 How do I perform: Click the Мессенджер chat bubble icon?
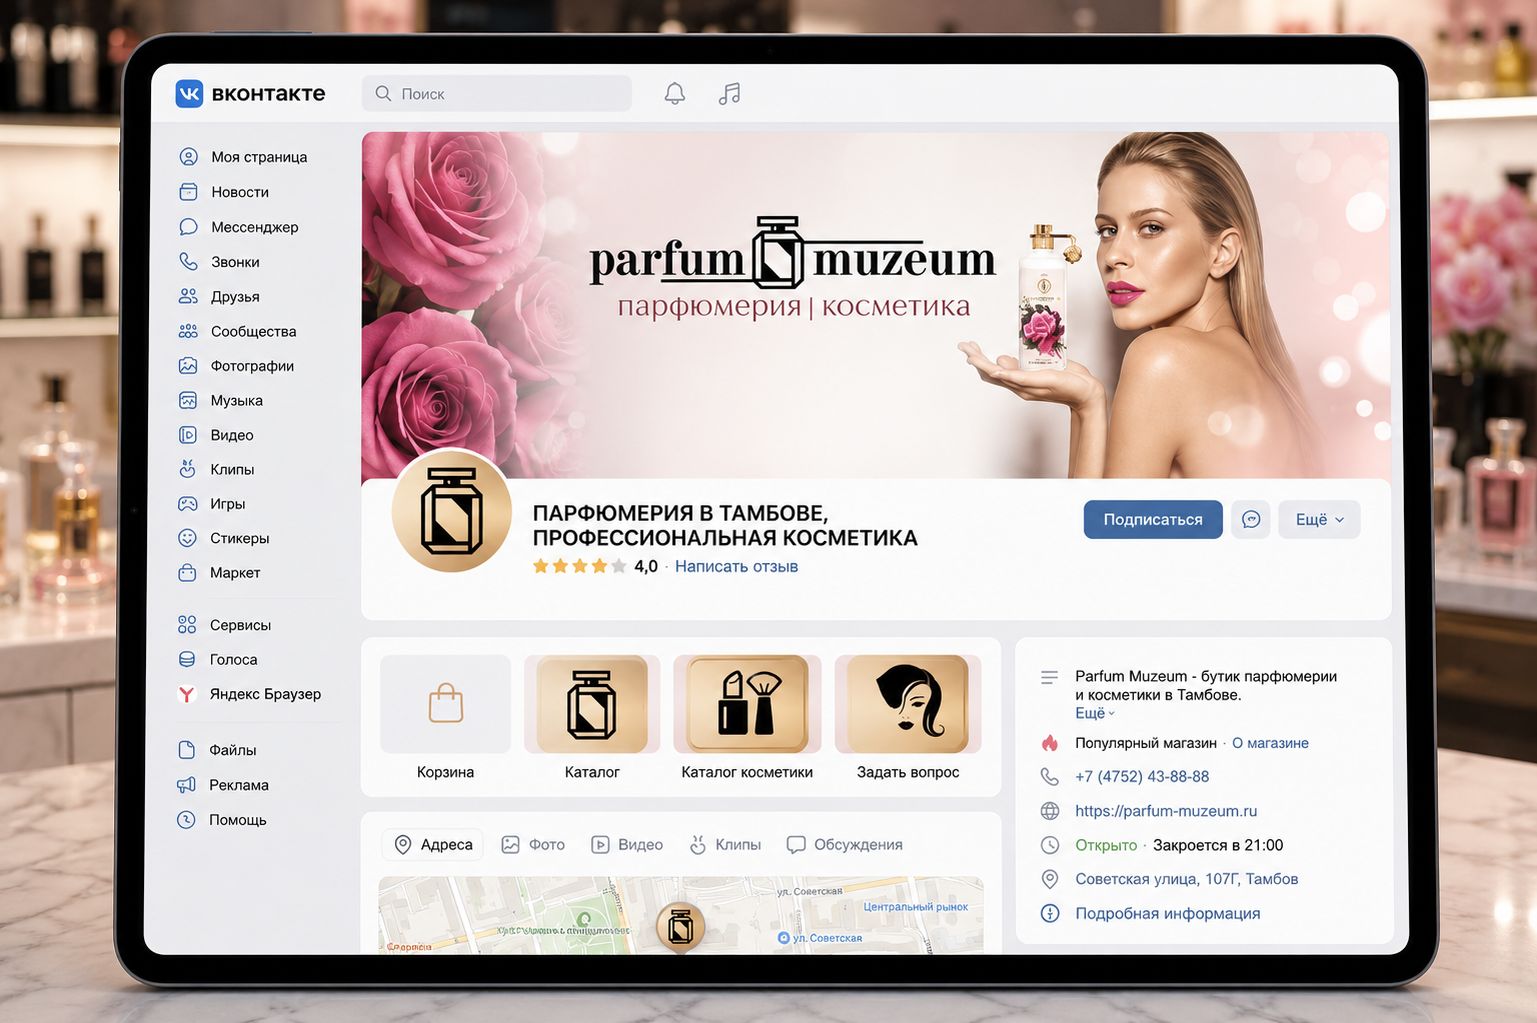[188, 227]
